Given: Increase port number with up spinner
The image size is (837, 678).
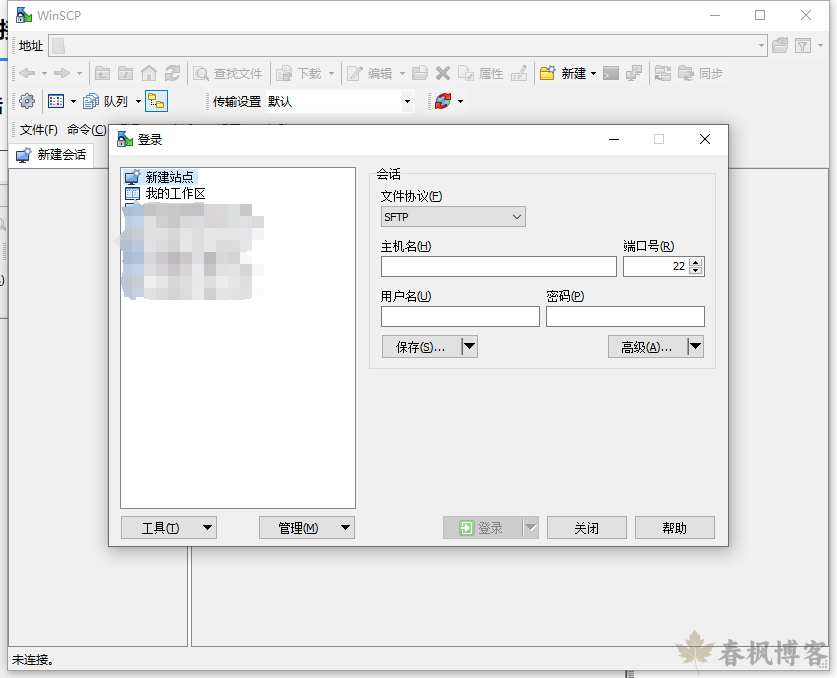Looking at the screenshot, I should (x=696, y=262).
